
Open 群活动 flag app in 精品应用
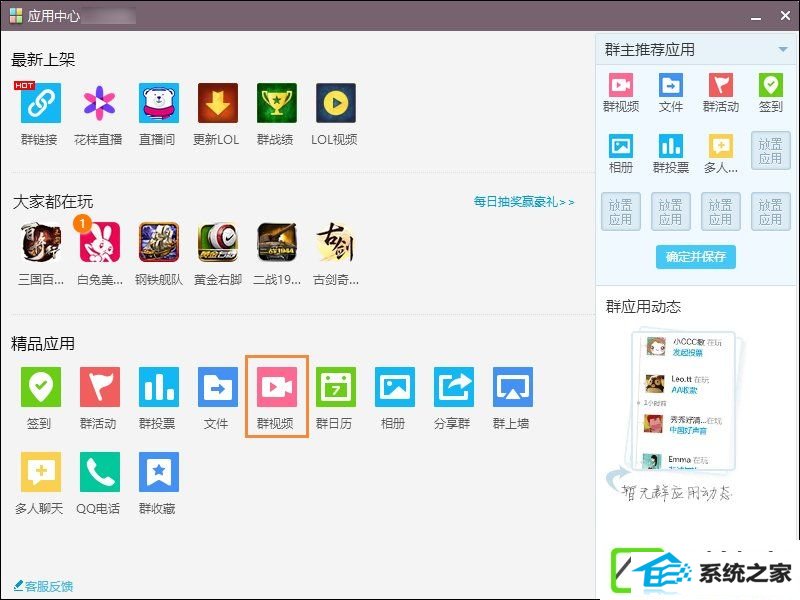(99, 387)
